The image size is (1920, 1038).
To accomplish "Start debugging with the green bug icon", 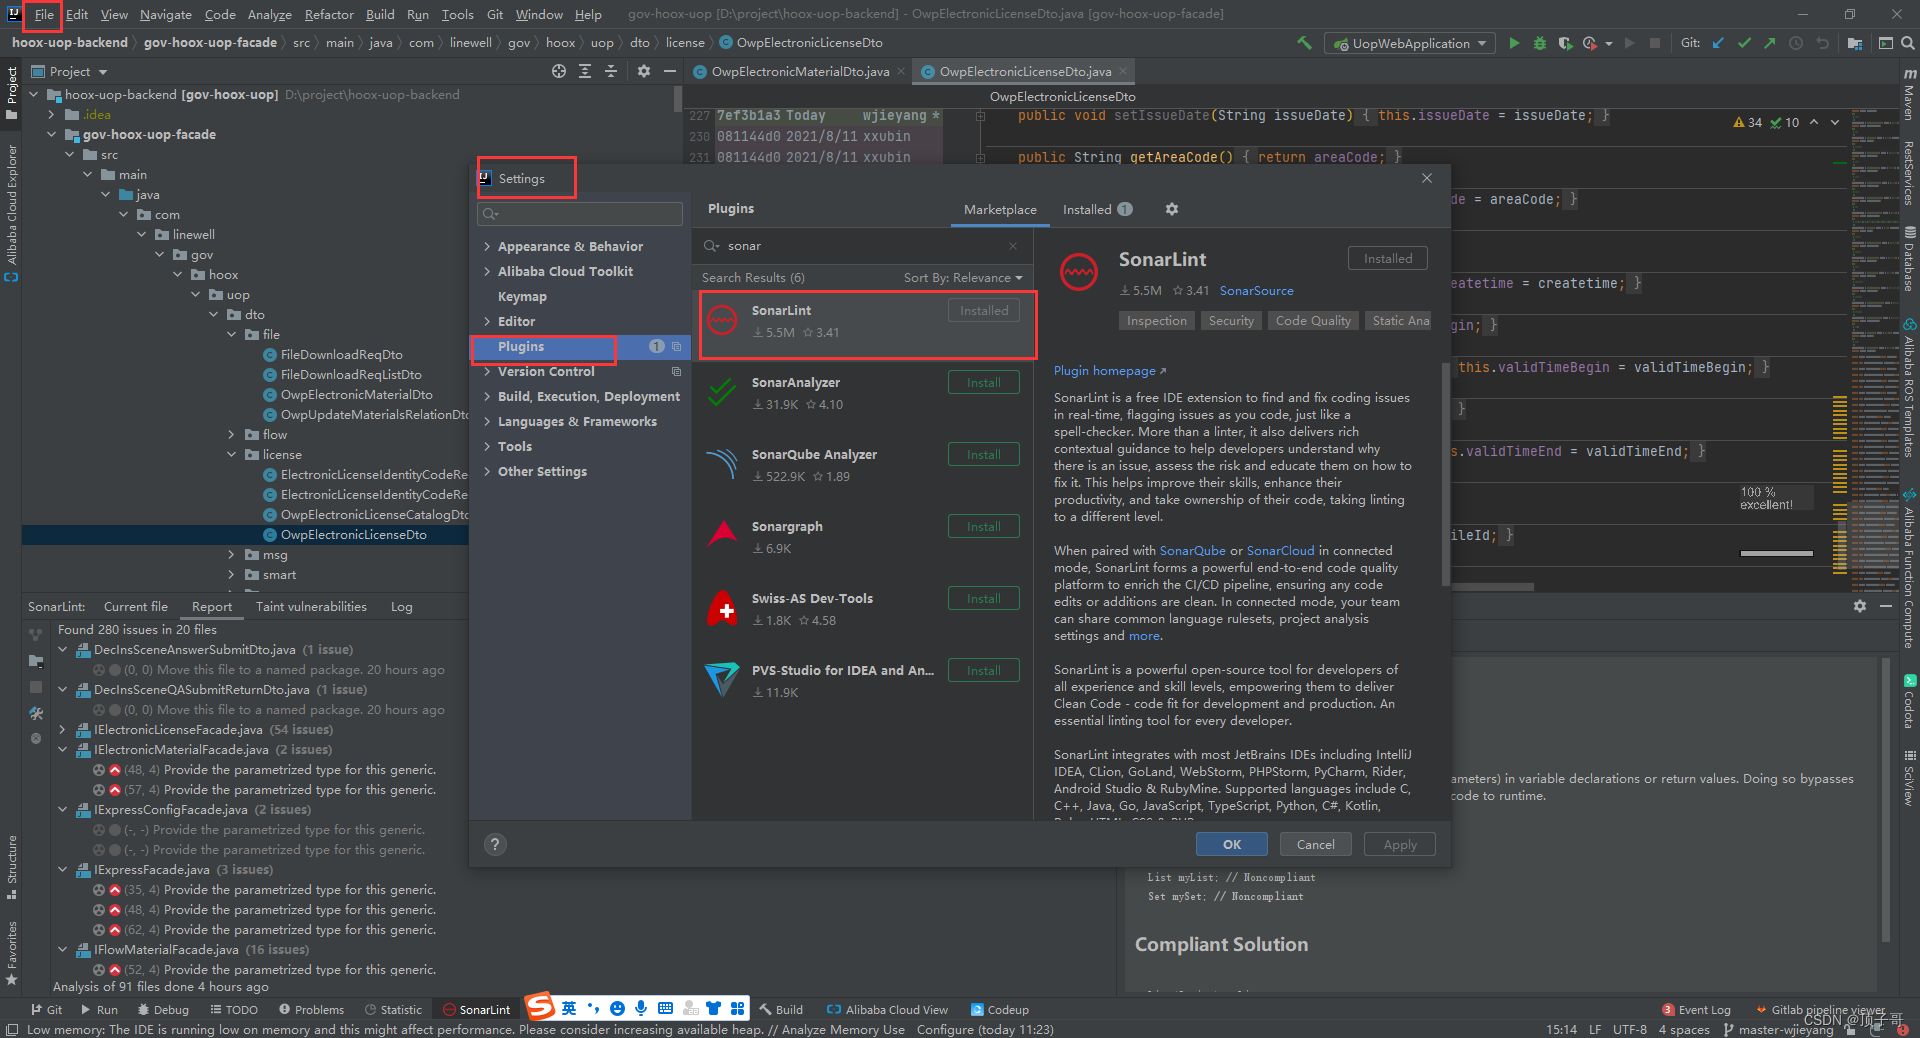I will (x=1540, y=43).
